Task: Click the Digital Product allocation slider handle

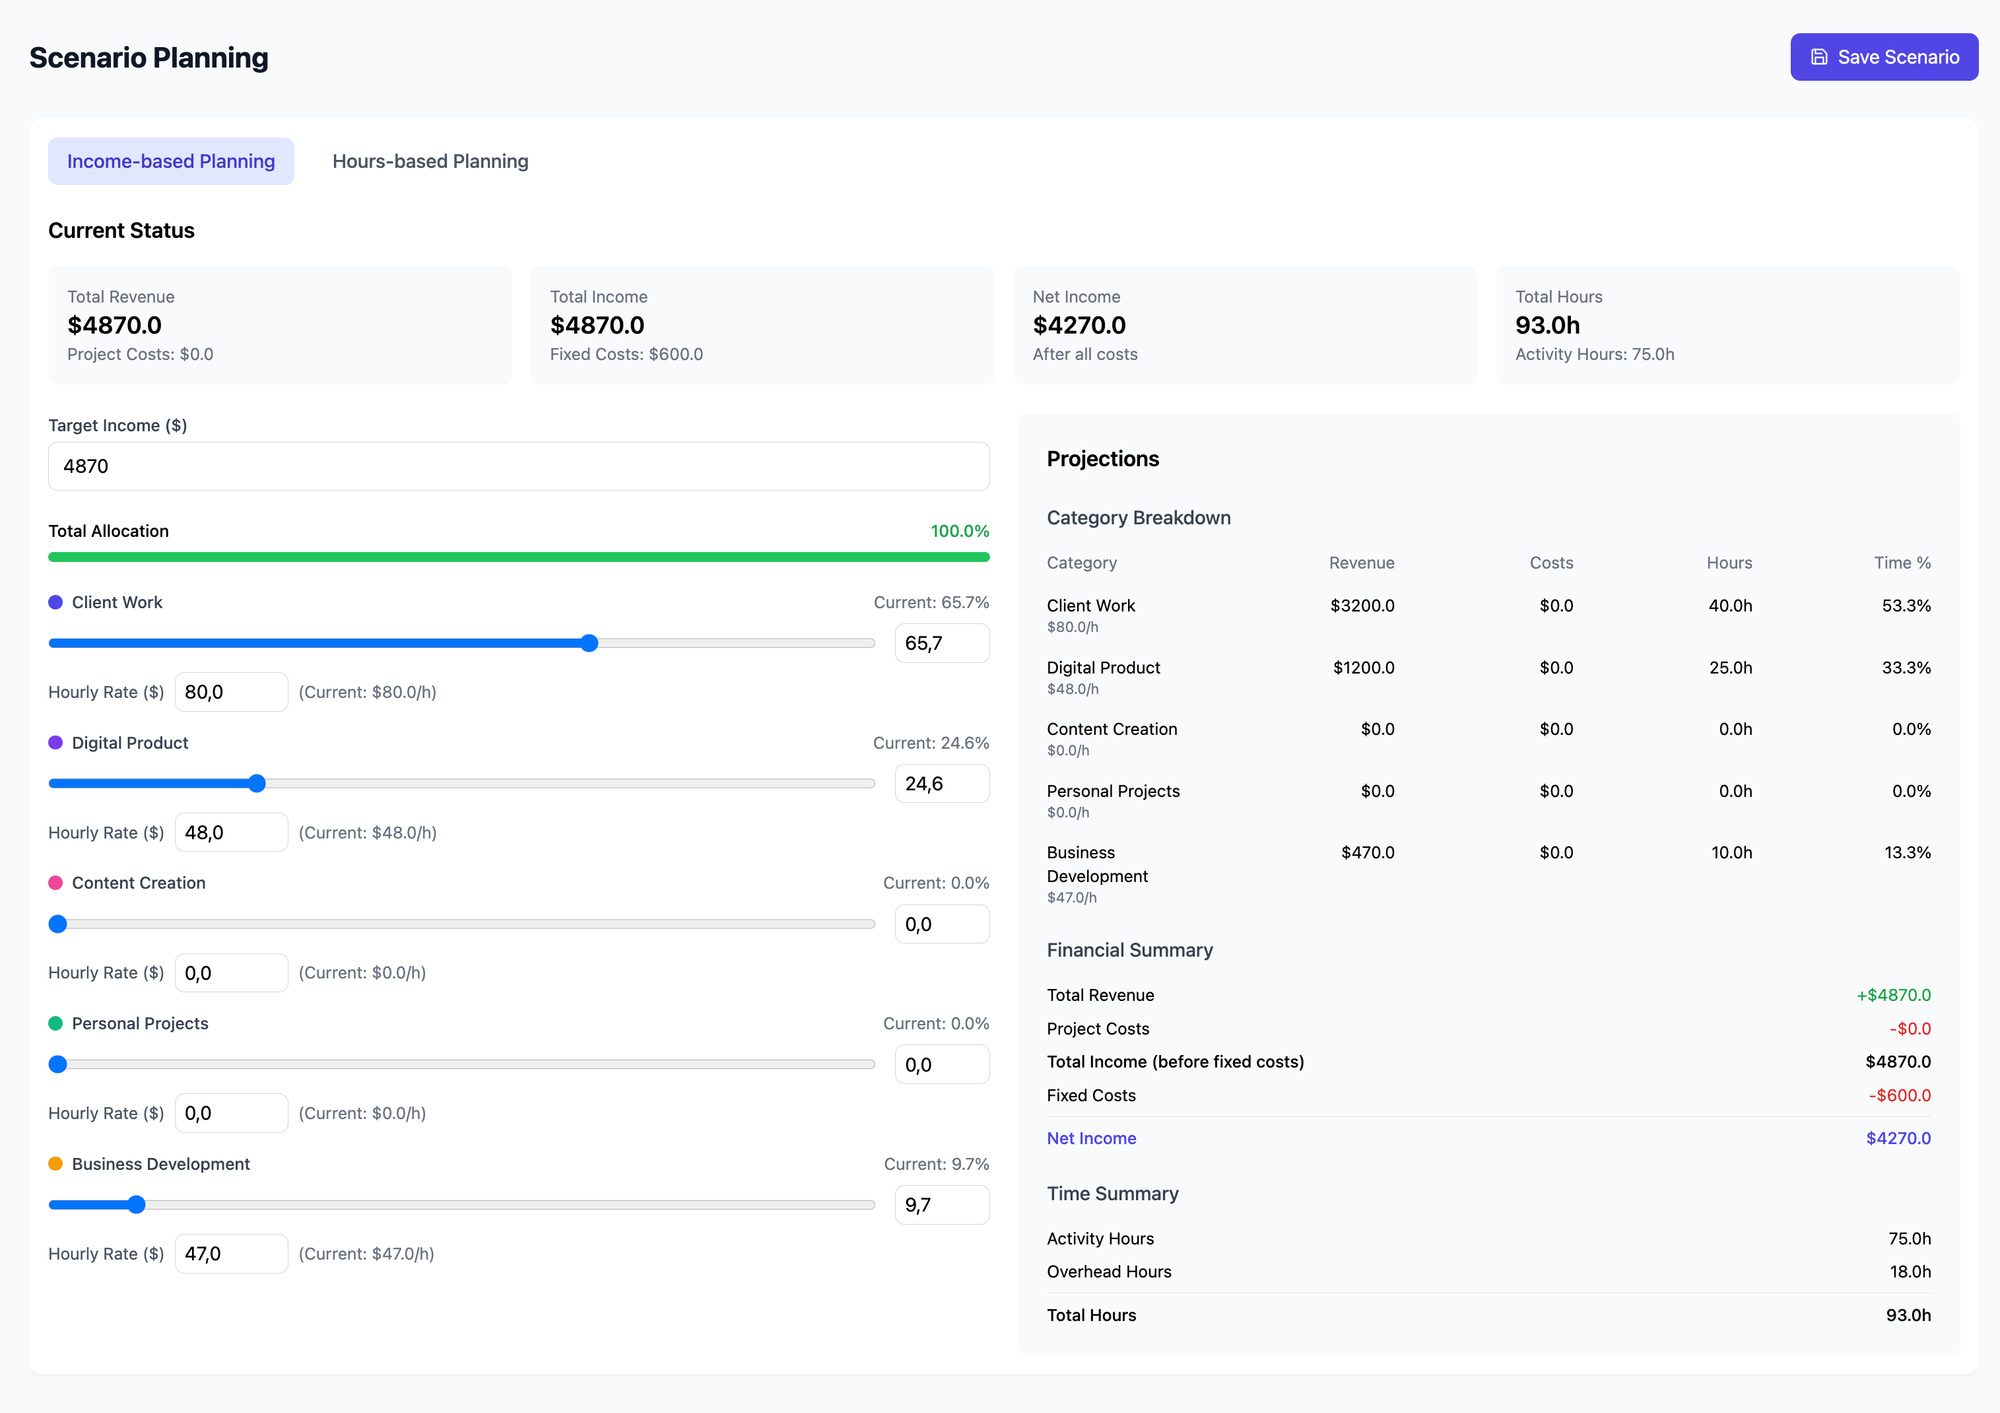Action: (257, 783)
